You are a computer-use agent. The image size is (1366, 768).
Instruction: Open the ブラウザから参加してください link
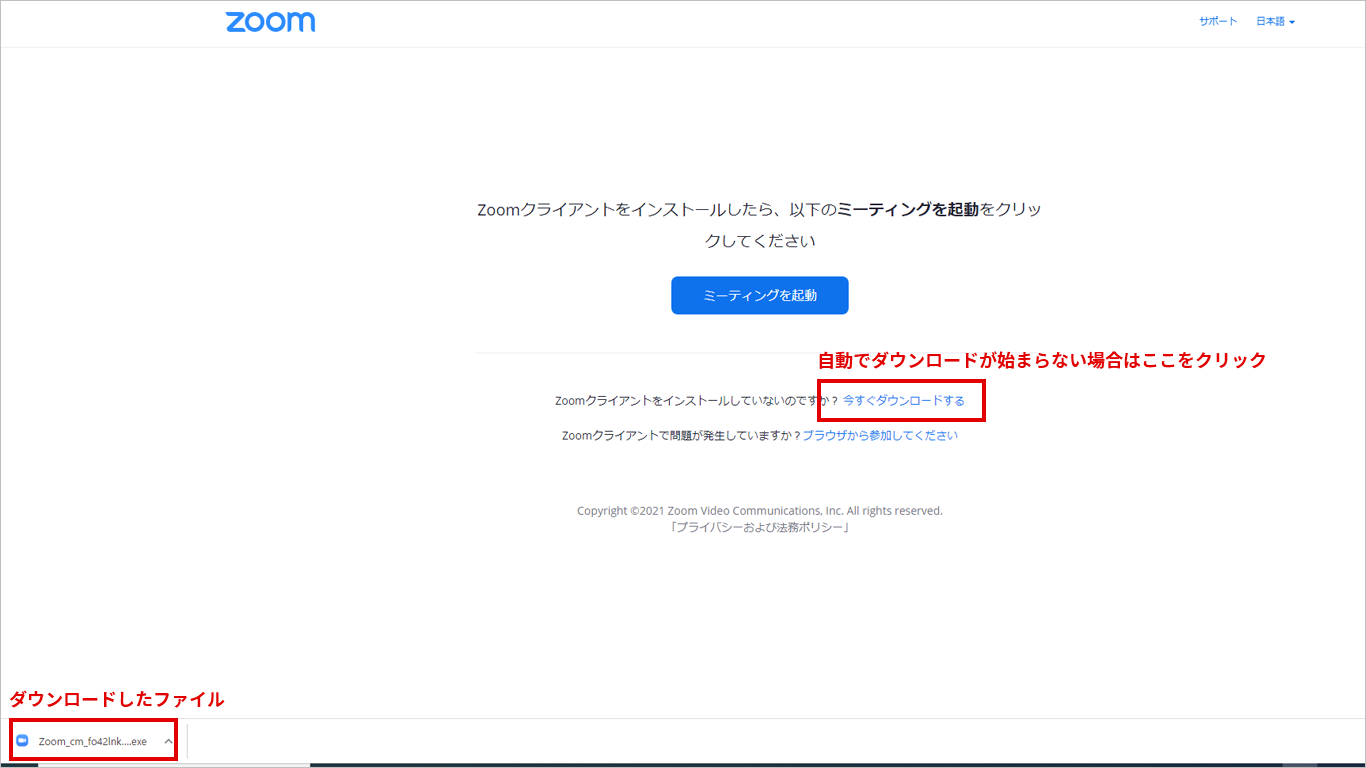pyautogui.click(x=880, y=435)
